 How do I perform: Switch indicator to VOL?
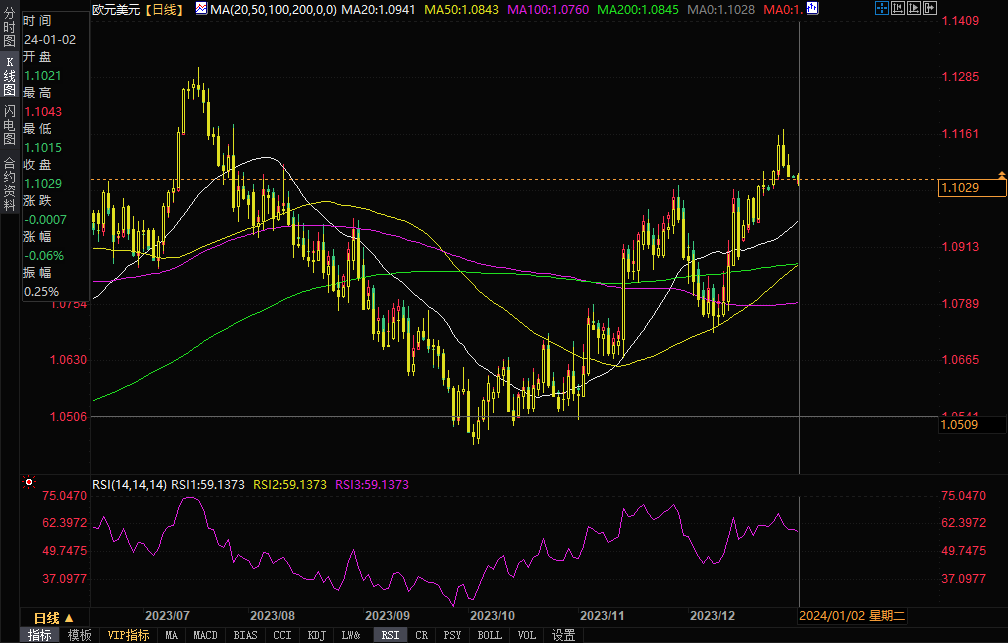(x=526, y=635)
